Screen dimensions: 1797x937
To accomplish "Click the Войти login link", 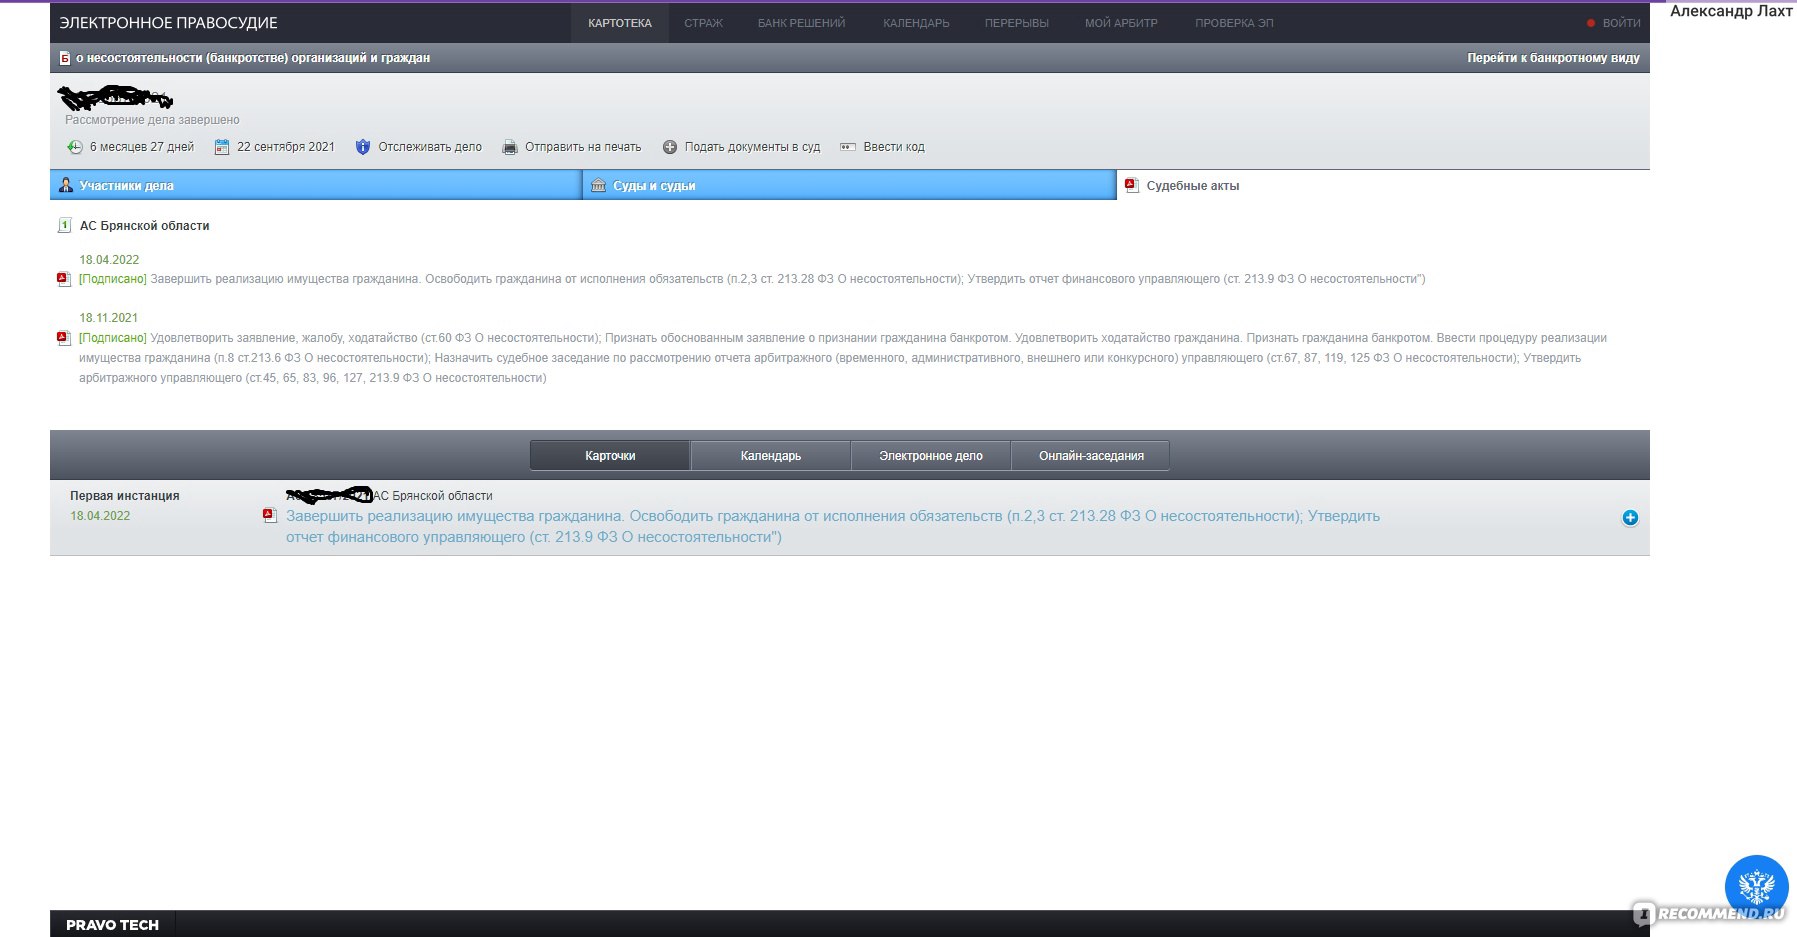I will point(1621,23).
